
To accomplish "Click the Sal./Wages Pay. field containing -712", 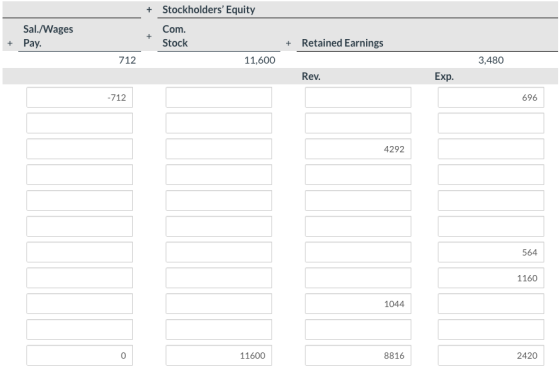I will [x=79, y=97].
